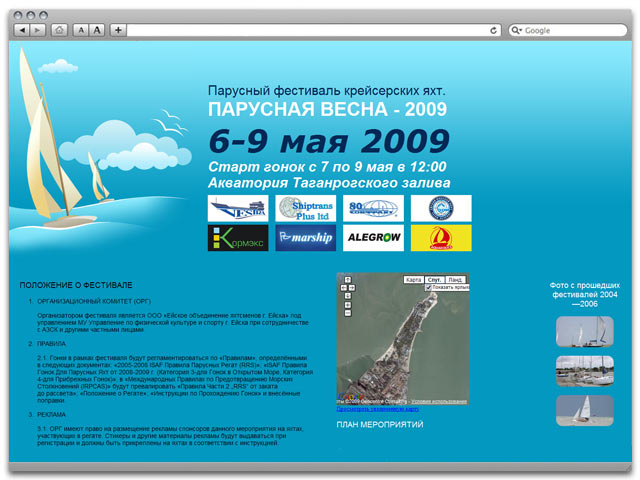Viewport: 640px width, 480px height.
Task: Click the ОРГАНИЗАЦИОННЫЙ КОМИТЕТ (ОРГ) item
Action: 94,301
